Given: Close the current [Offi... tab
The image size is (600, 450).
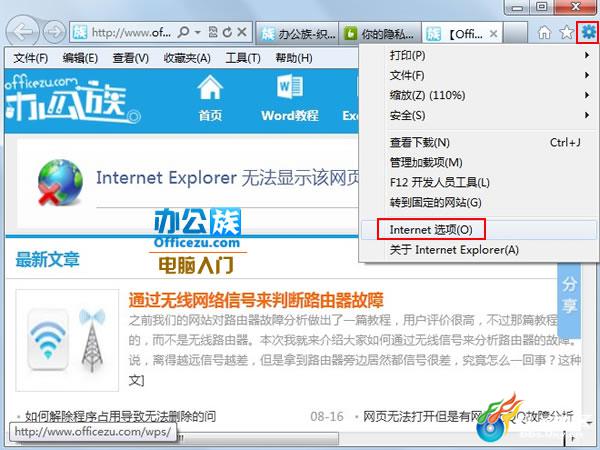Looking at the screenshot, I should click(x=493, y=34).
